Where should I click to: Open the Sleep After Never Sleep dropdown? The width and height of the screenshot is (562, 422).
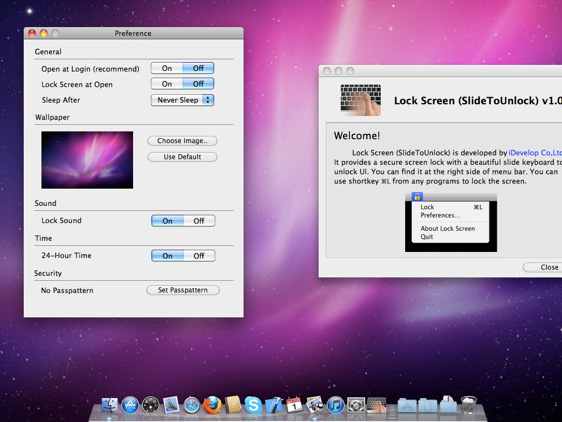coord(182,100)
